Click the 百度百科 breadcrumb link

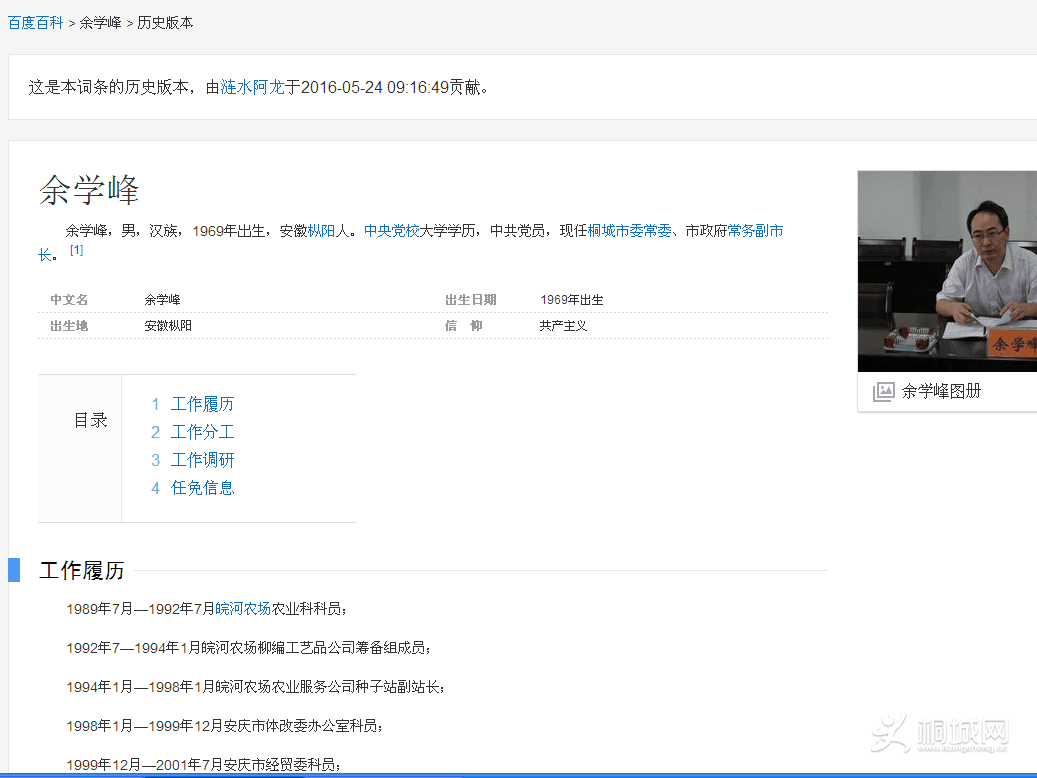pos(35,22)
